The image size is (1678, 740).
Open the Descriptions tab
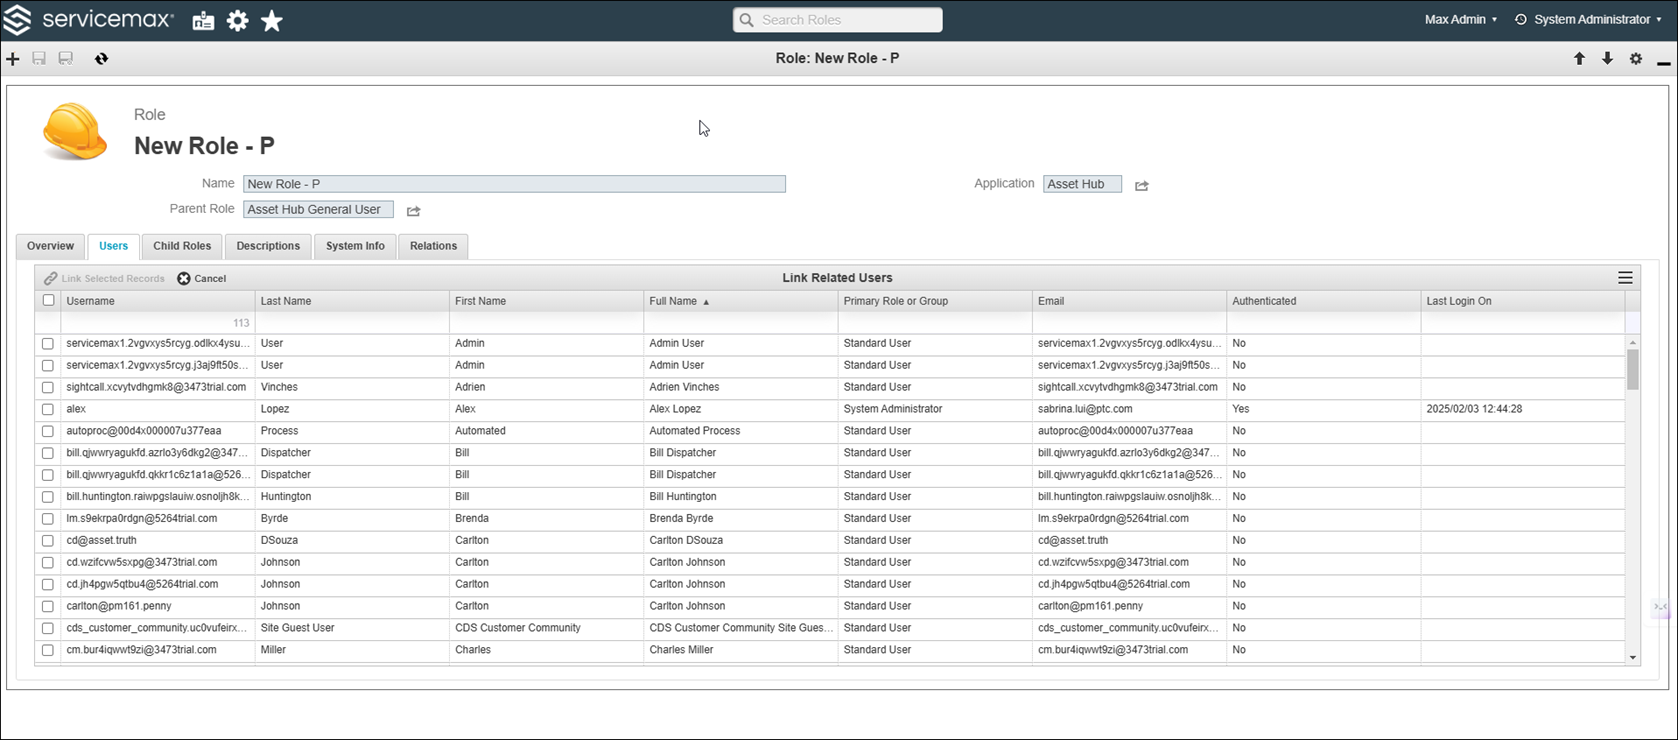click(x=268, y=246)
